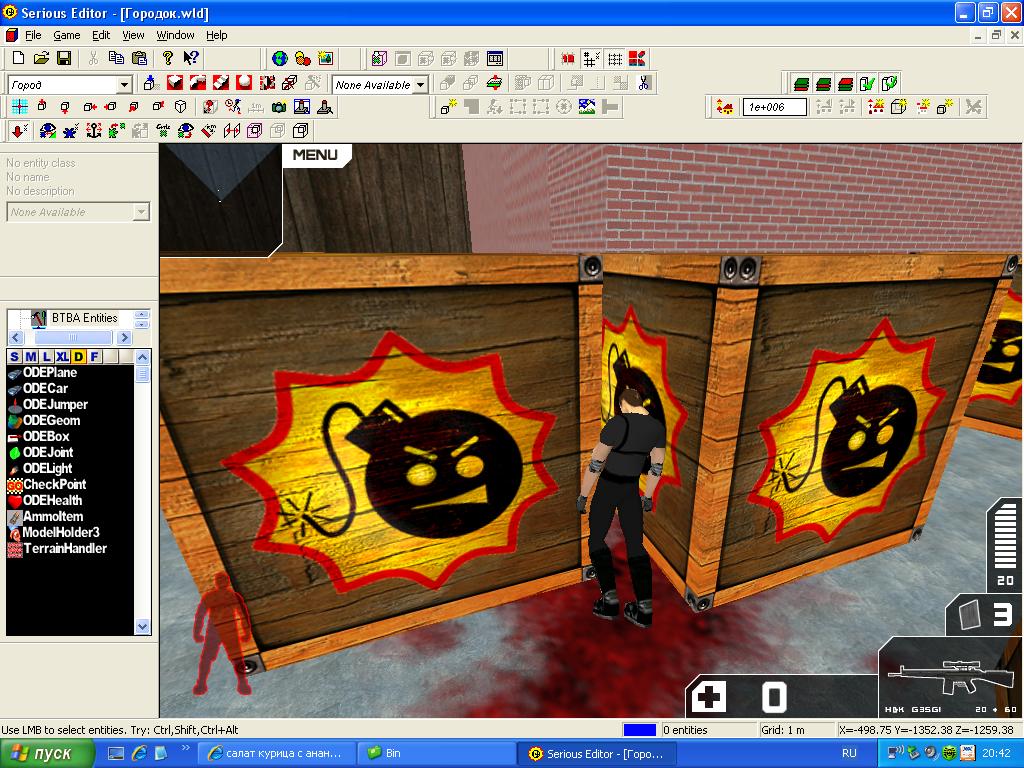The height and width of the screenshot is (768, 1024).
Task: Click the MENU button in the viewport
Action: (x=315, y=155)
